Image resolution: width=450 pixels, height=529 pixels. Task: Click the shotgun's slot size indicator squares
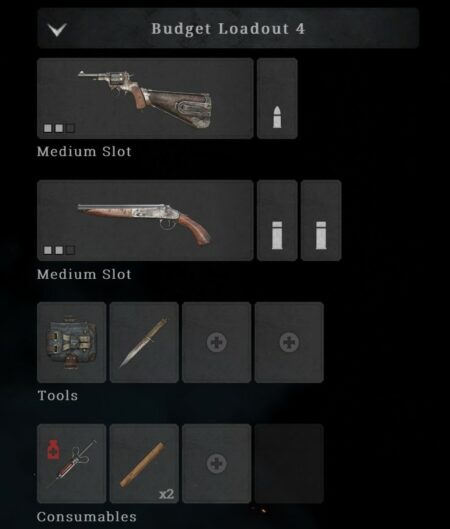(x=59, y=250)
